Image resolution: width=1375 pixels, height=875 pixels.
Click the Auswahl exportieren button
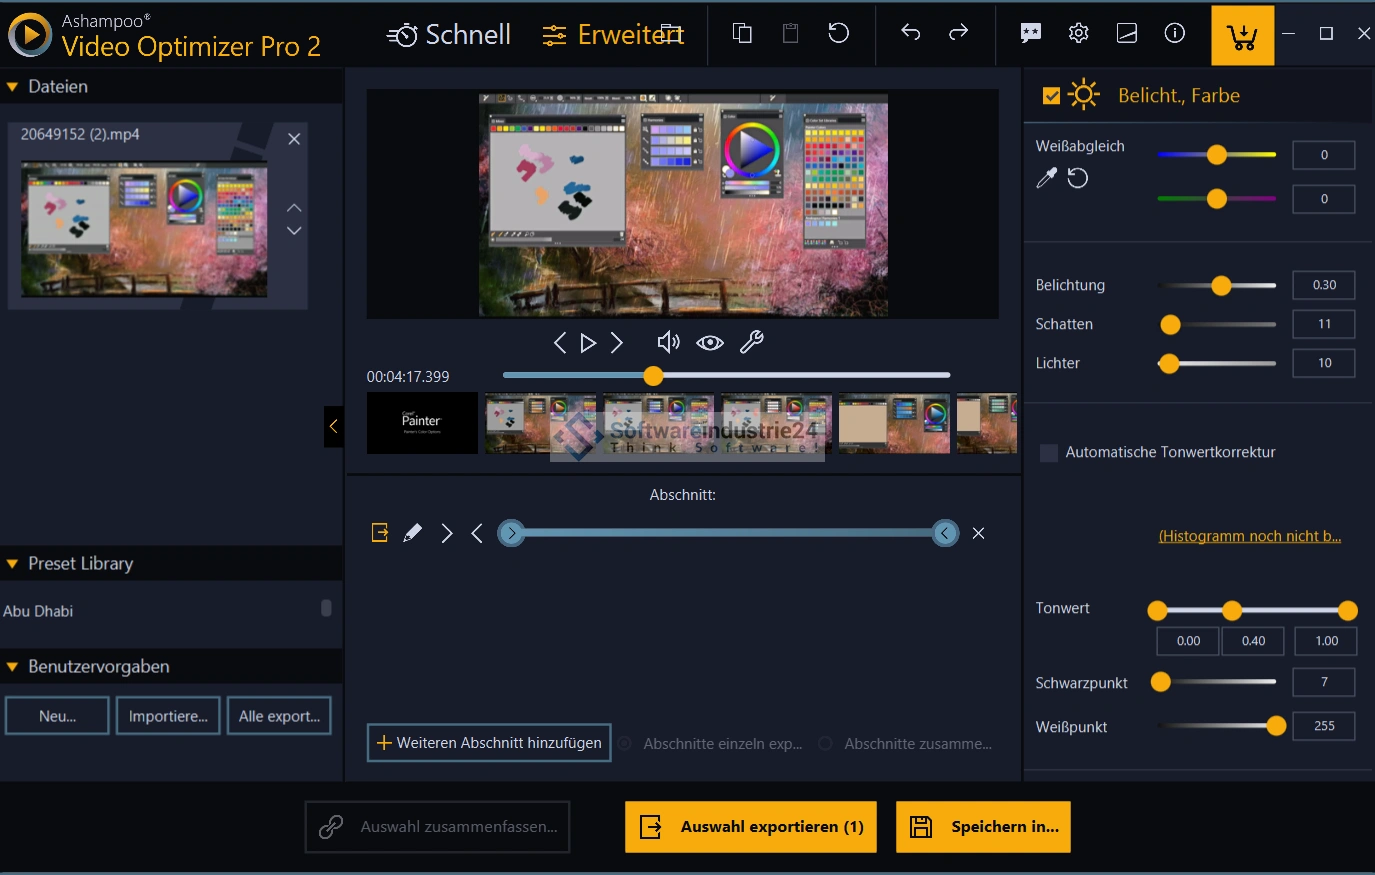click(751, 827)
